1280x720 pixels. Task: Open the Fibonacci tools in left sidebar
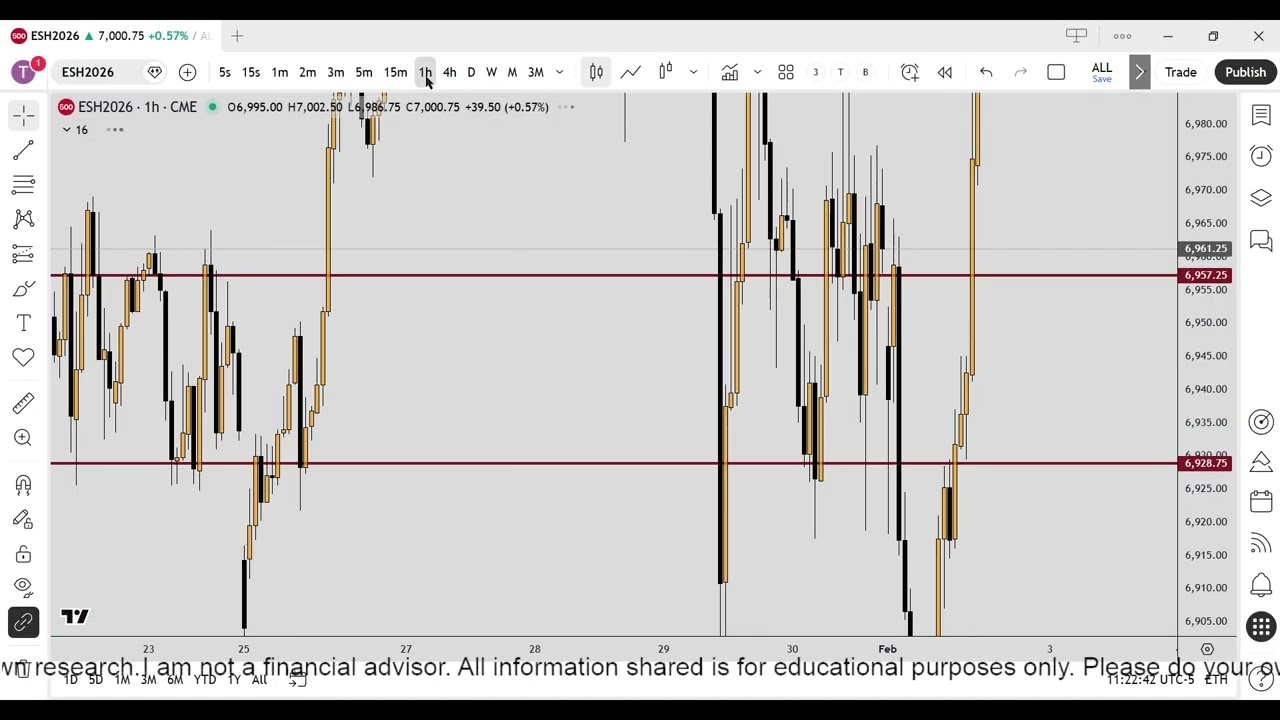click(24, 185)
